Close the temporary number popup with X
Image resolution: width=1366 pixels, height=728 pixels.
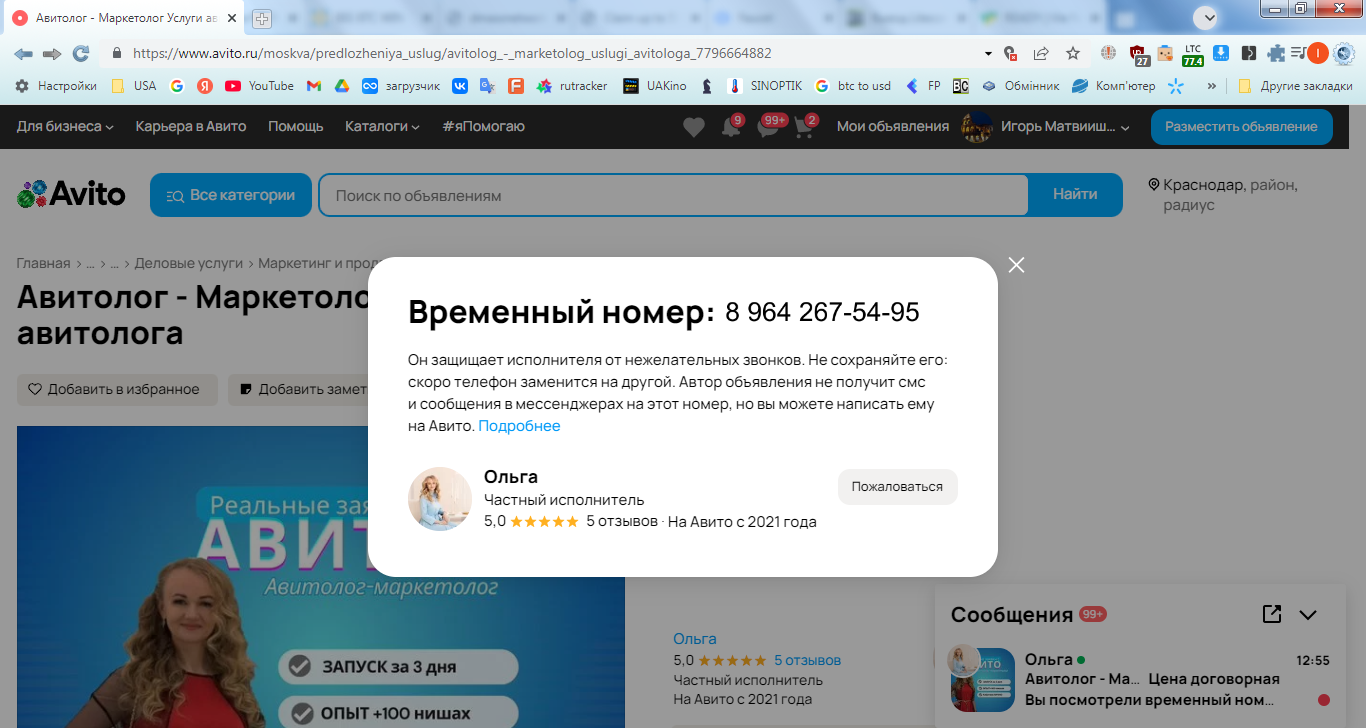click(x=1017, y=265)
